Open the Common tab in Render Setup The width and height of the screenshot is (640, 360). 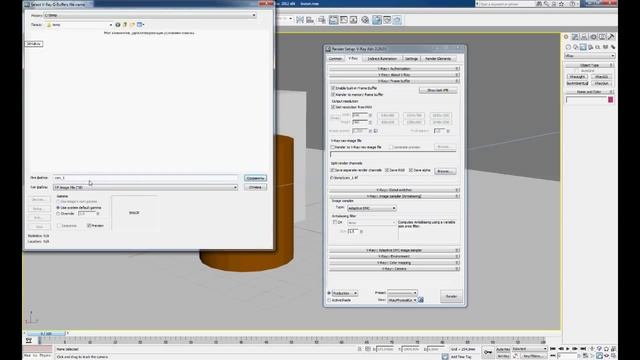click(x=336, y=59)
